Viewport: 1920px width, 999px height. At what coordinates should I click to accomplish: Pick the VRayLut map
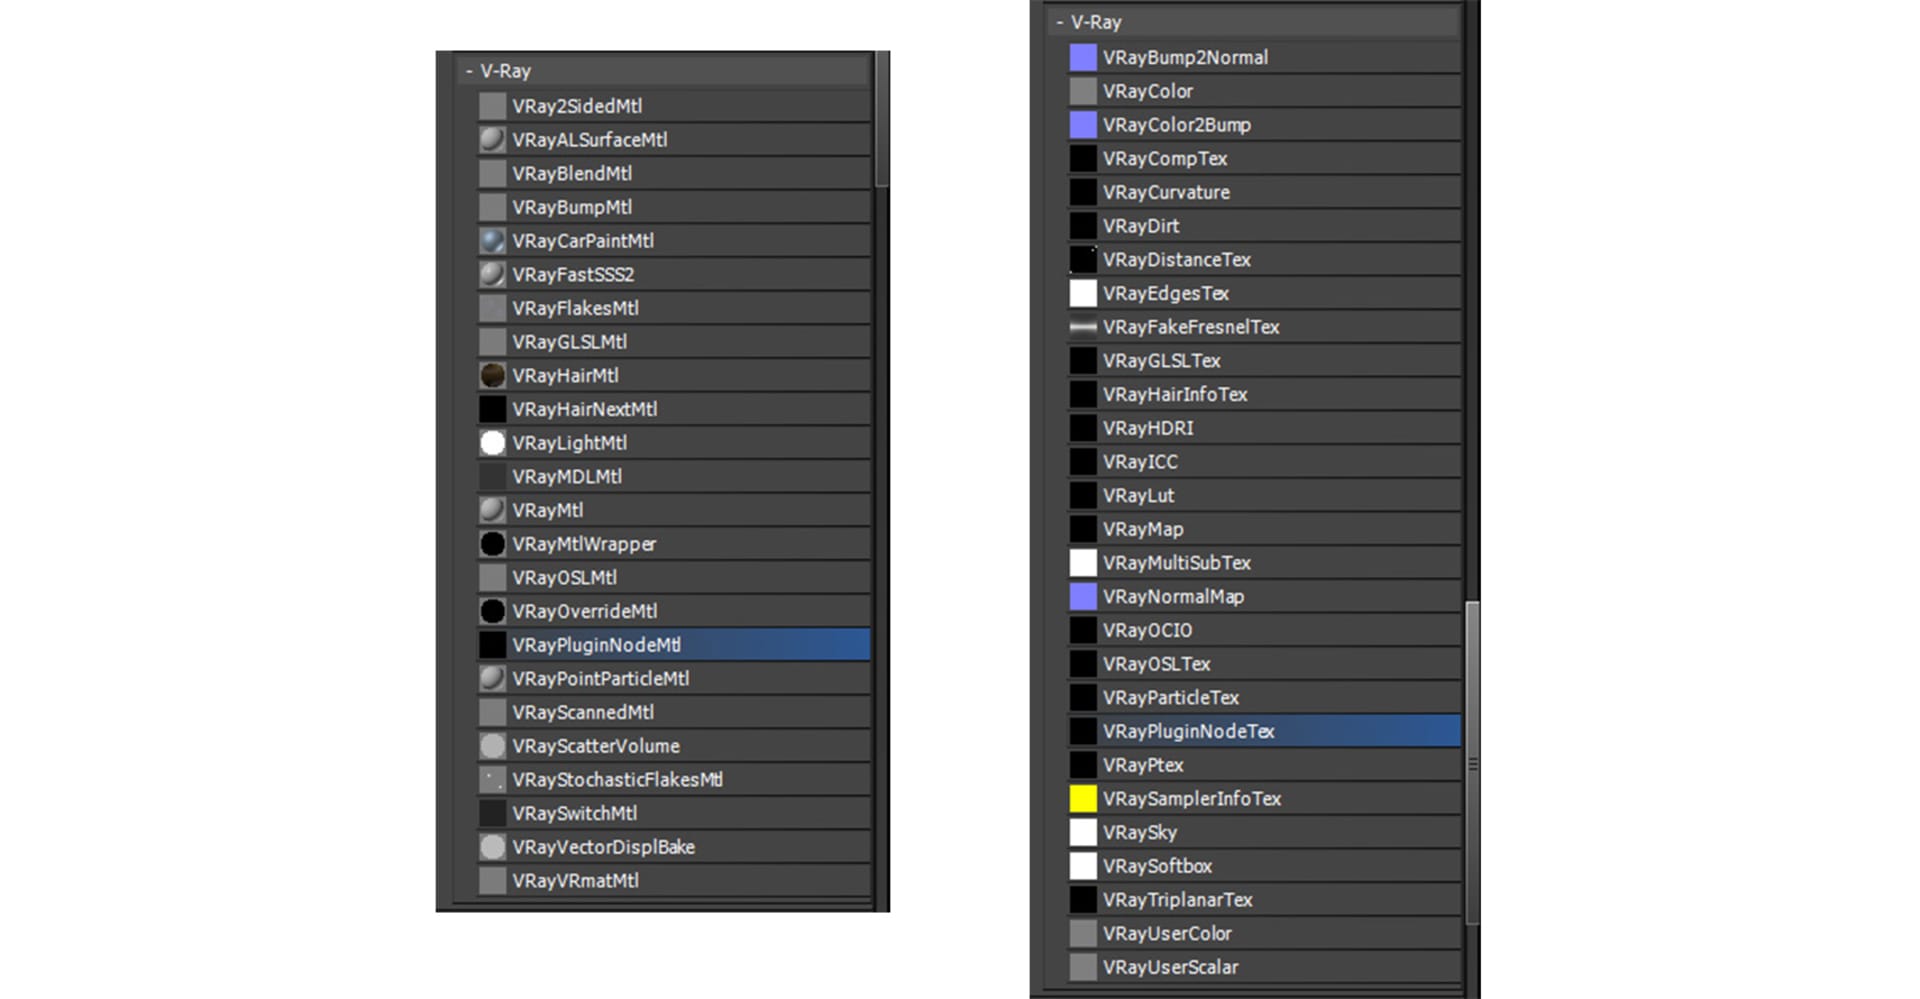(1265, 495)
